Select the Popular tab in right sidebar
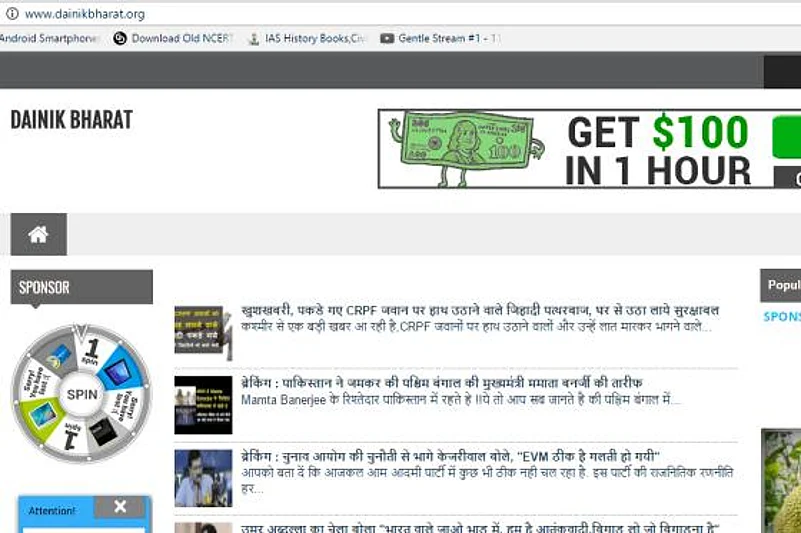This screenshot has height=533, width=801. pos(782,285)
